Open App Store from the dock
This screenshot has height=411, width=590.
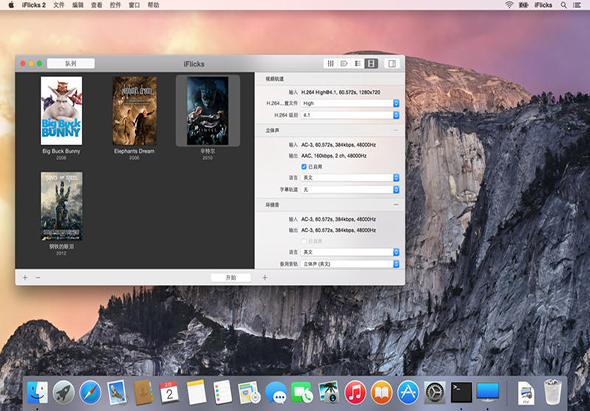tap(408, 392)
